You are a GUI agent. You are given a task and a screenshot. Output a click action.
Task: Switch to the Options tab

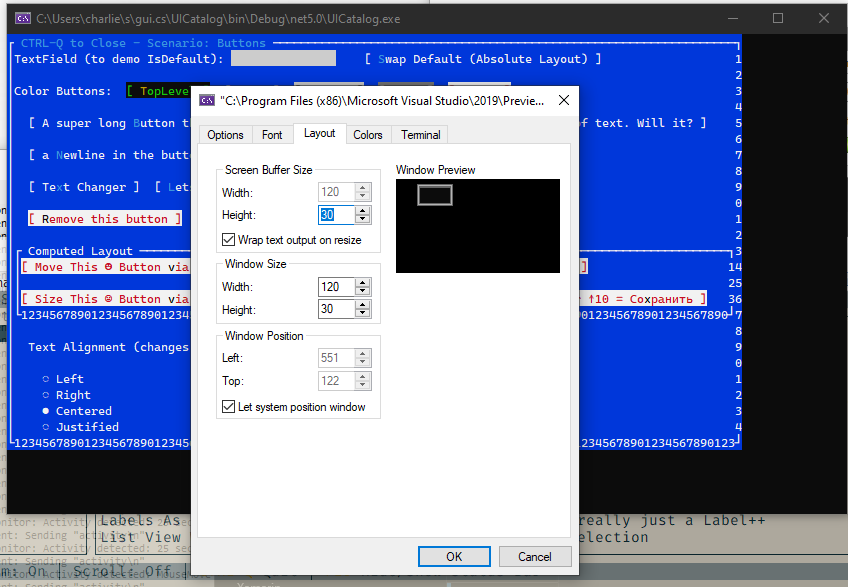[225, 134]
